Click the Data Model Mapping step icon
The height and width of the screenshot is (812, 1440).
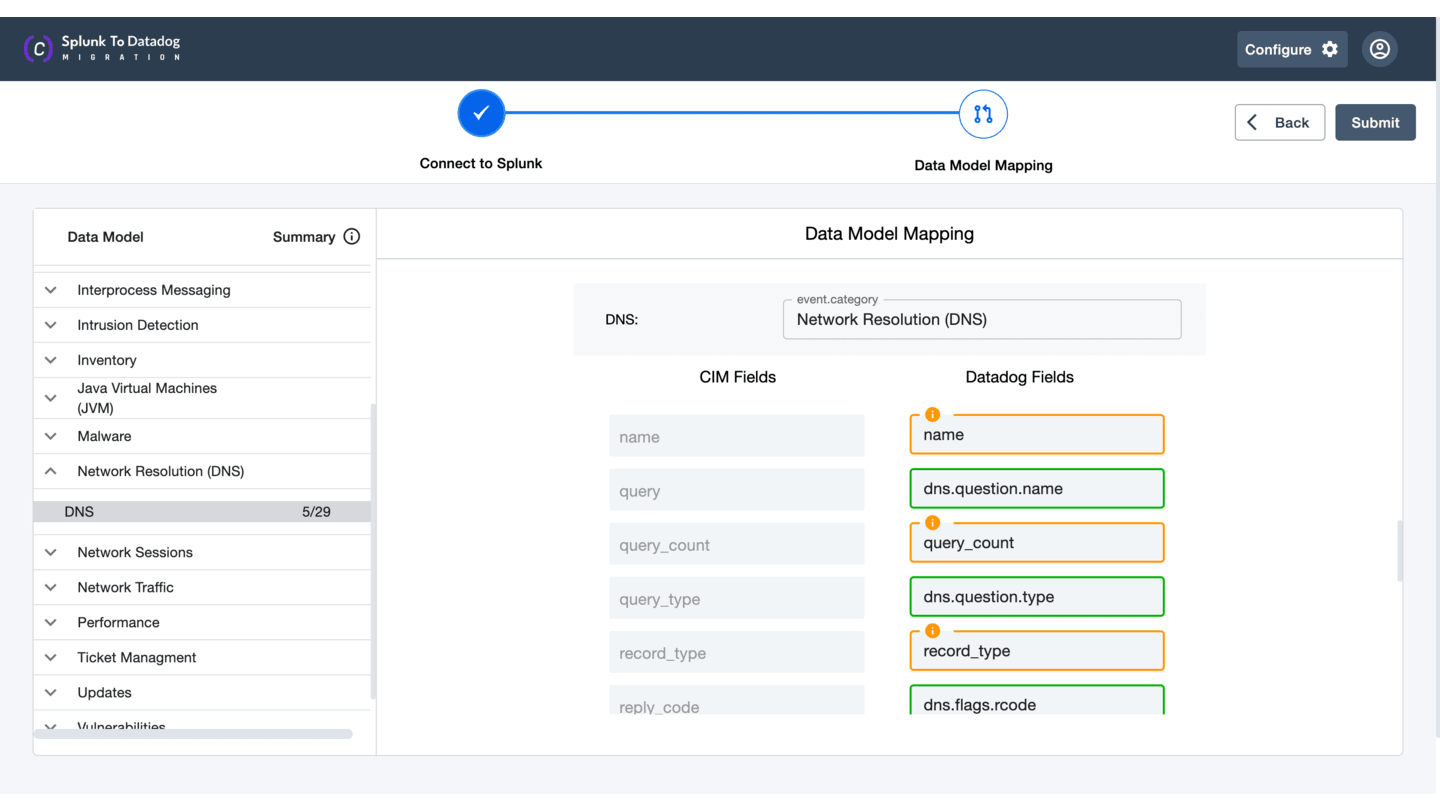click(x=983, y=114)
